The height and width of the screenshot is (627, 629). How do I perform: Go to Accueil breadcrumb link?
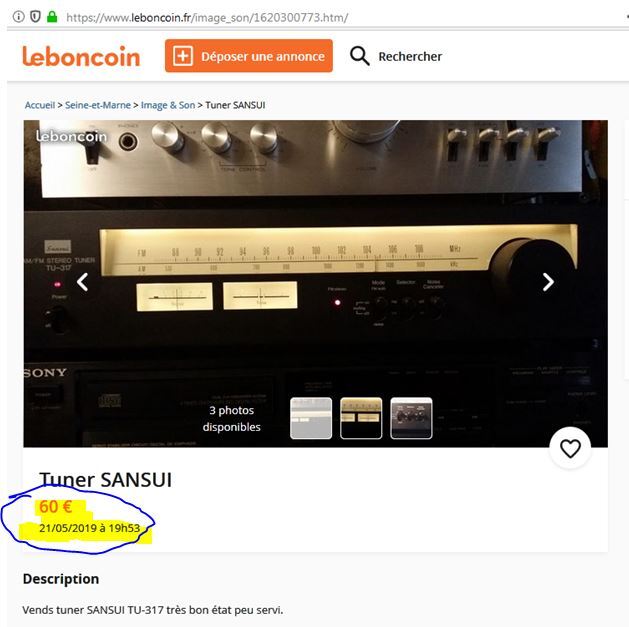coord(40,105)
